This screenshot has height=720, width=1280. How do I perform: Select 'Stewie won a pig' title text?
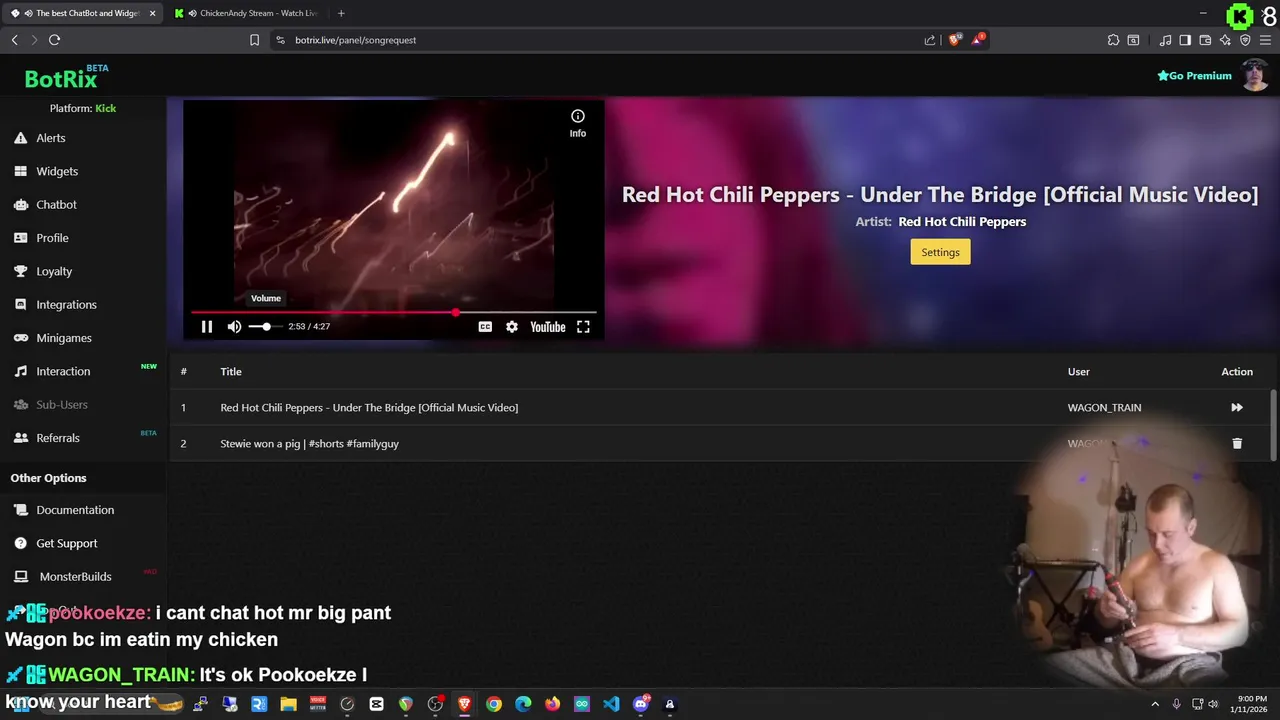(x=309, y=443)
